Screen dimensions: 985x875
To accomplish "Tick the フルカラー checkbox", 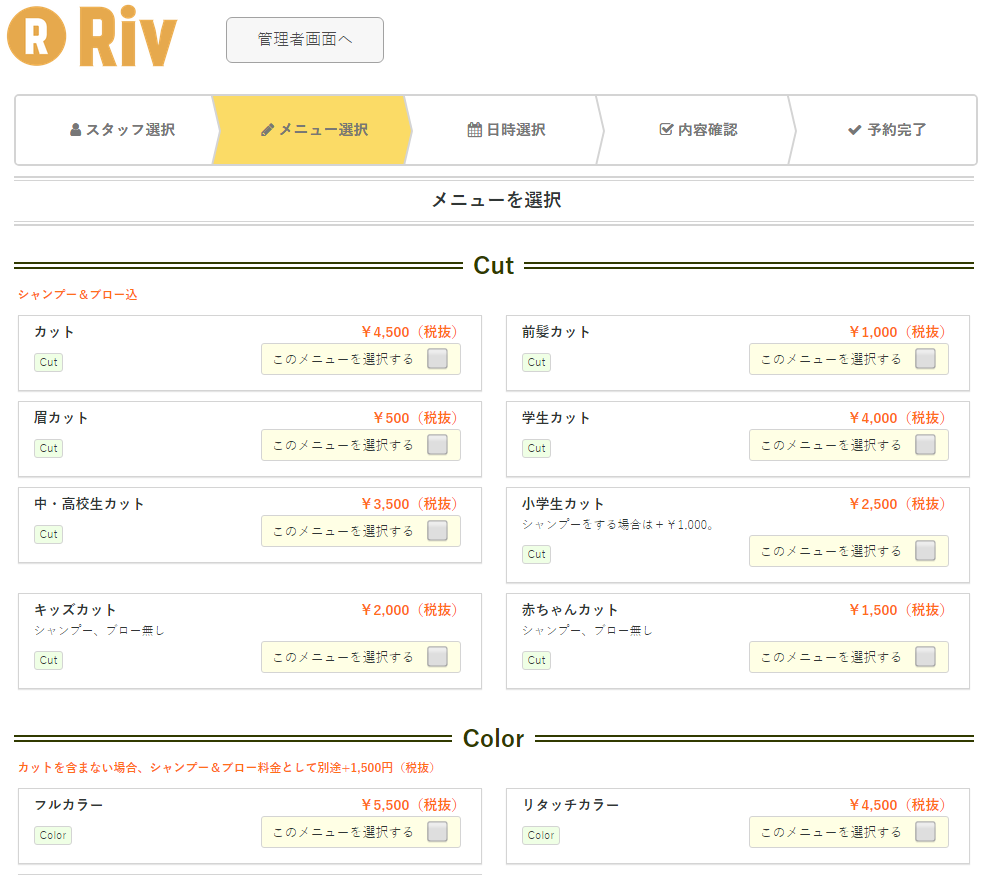I will pyautogui.click(x=437, y=832).
